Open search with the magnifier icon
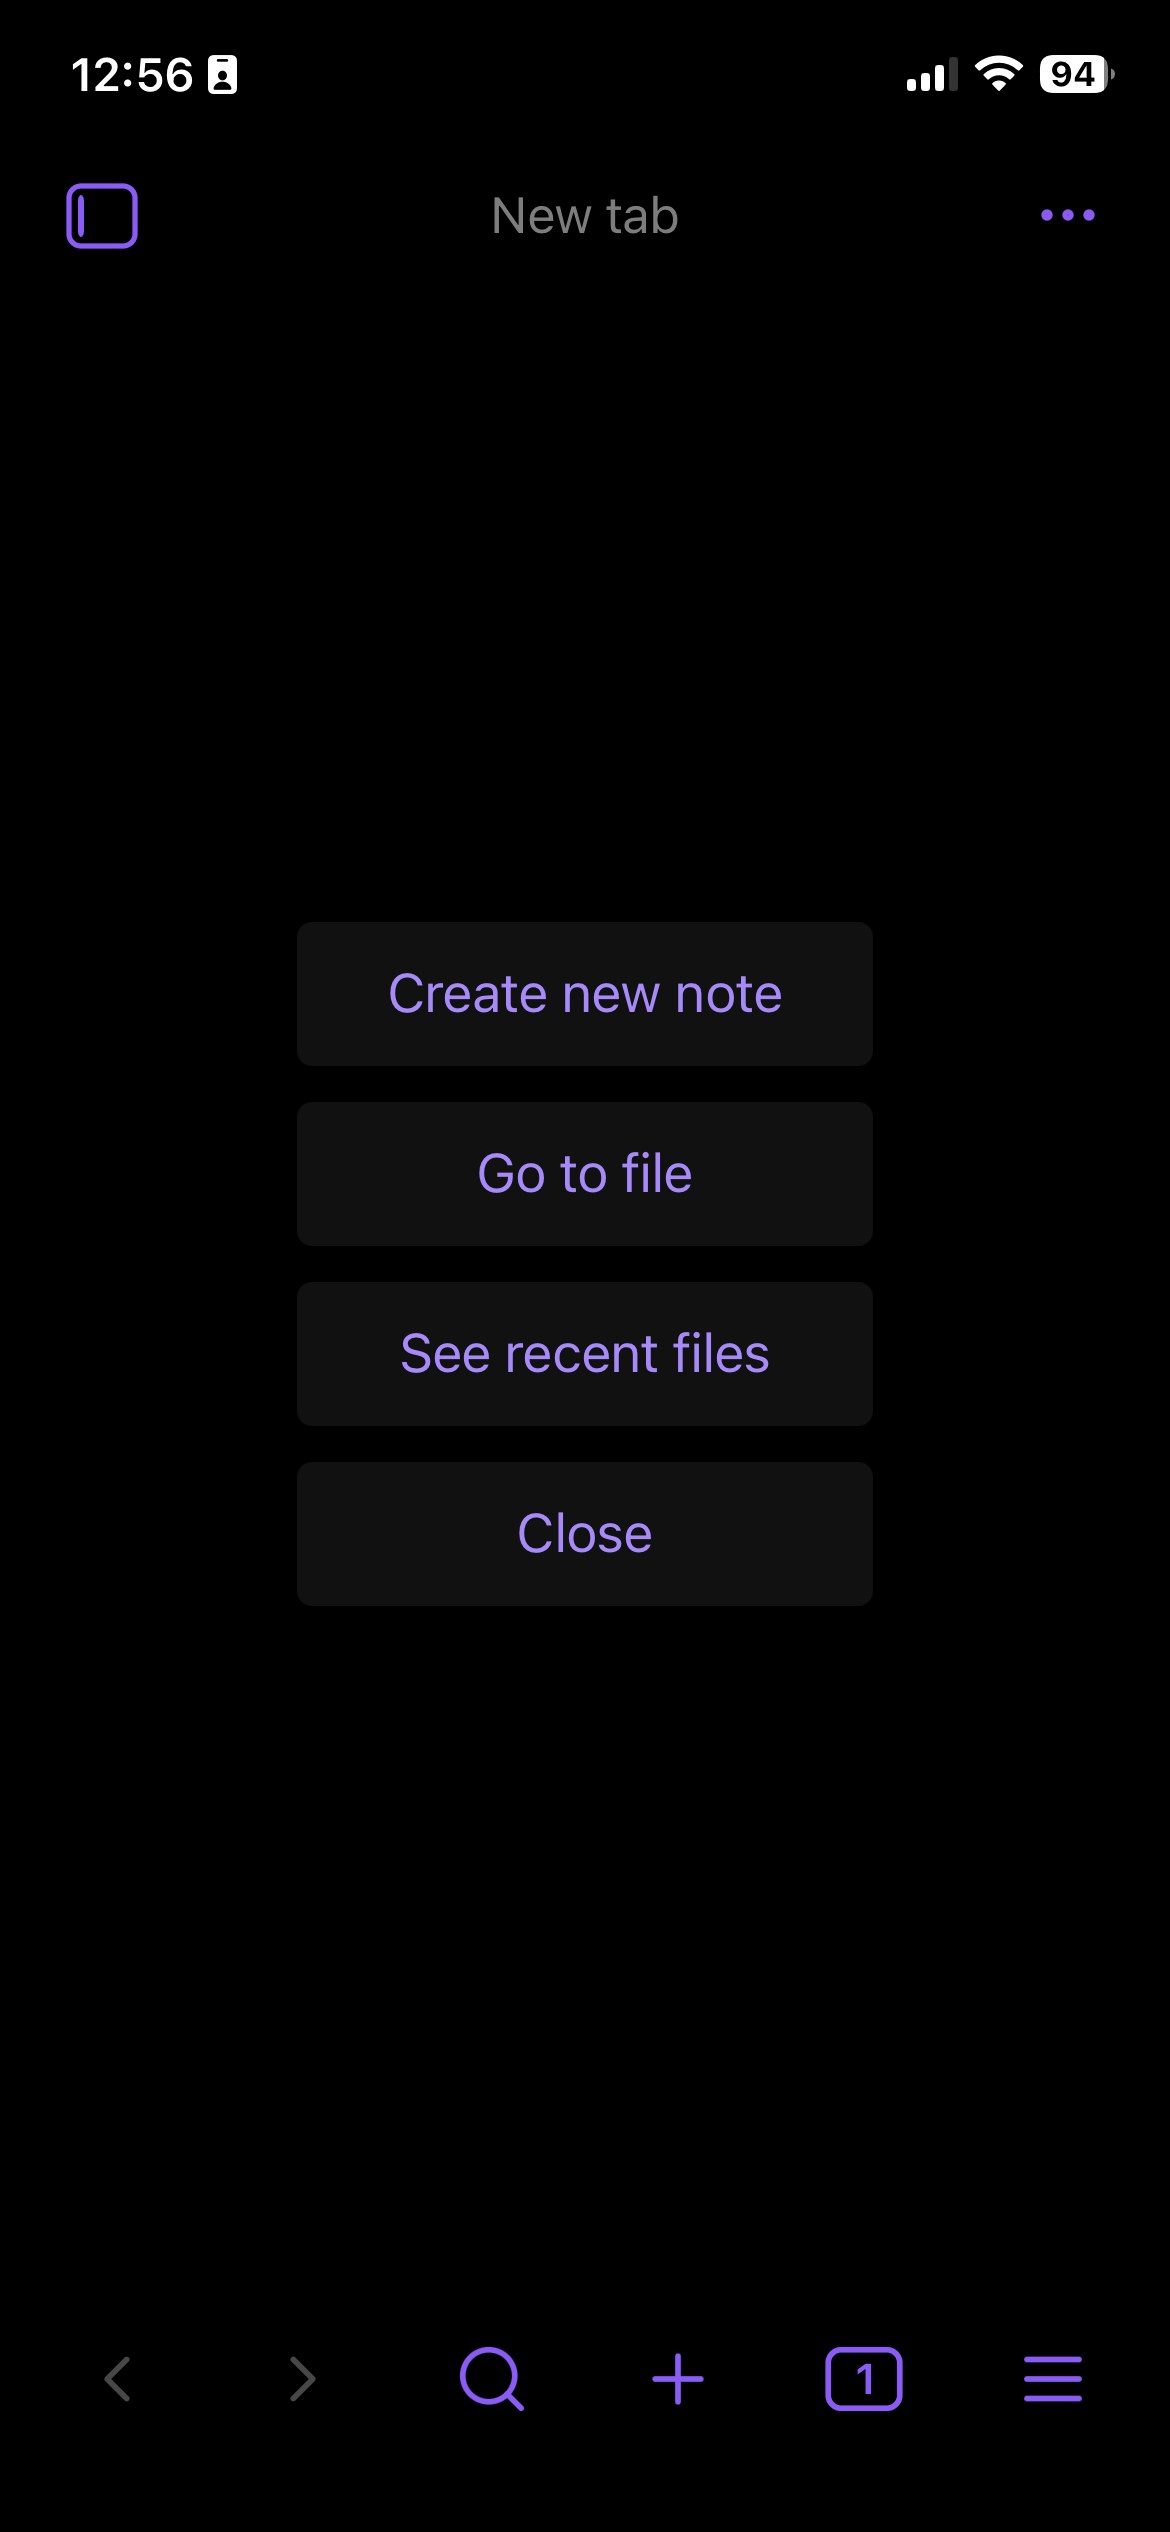The image size is (1170, 2532). tap(491, 2378)
